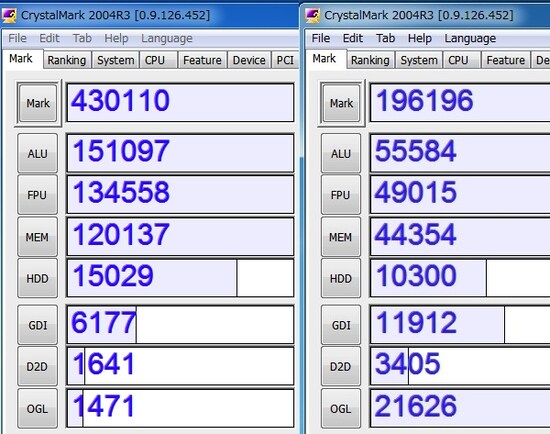
Task: Click the CrystalMark app icon in the right window title bar
Action: click(312, 16)
